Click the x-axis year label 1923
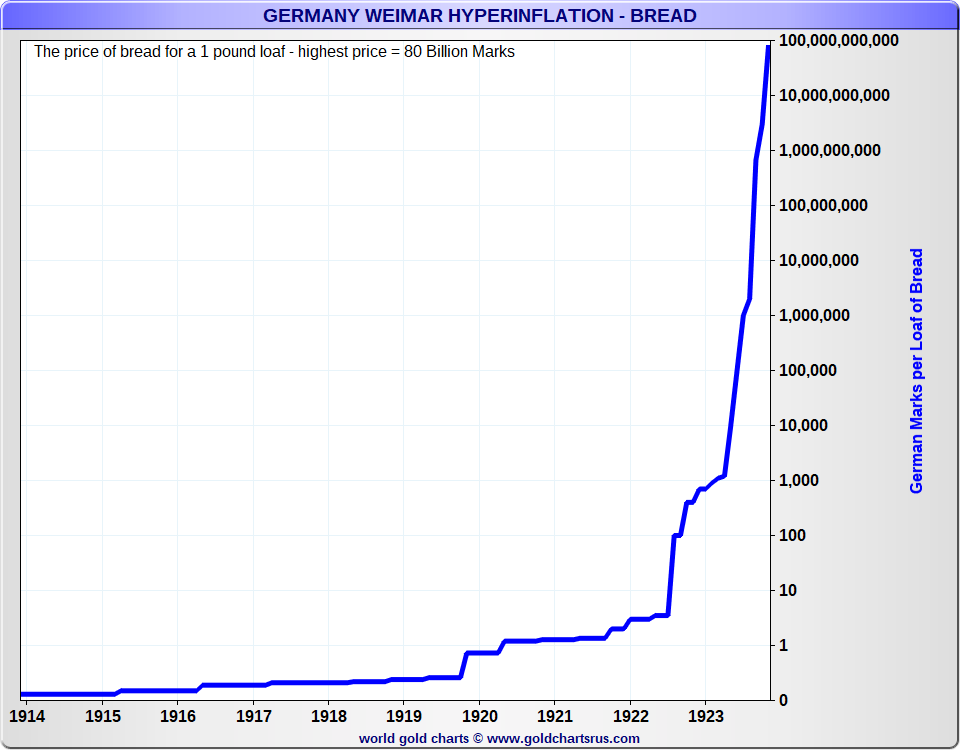 706,716
